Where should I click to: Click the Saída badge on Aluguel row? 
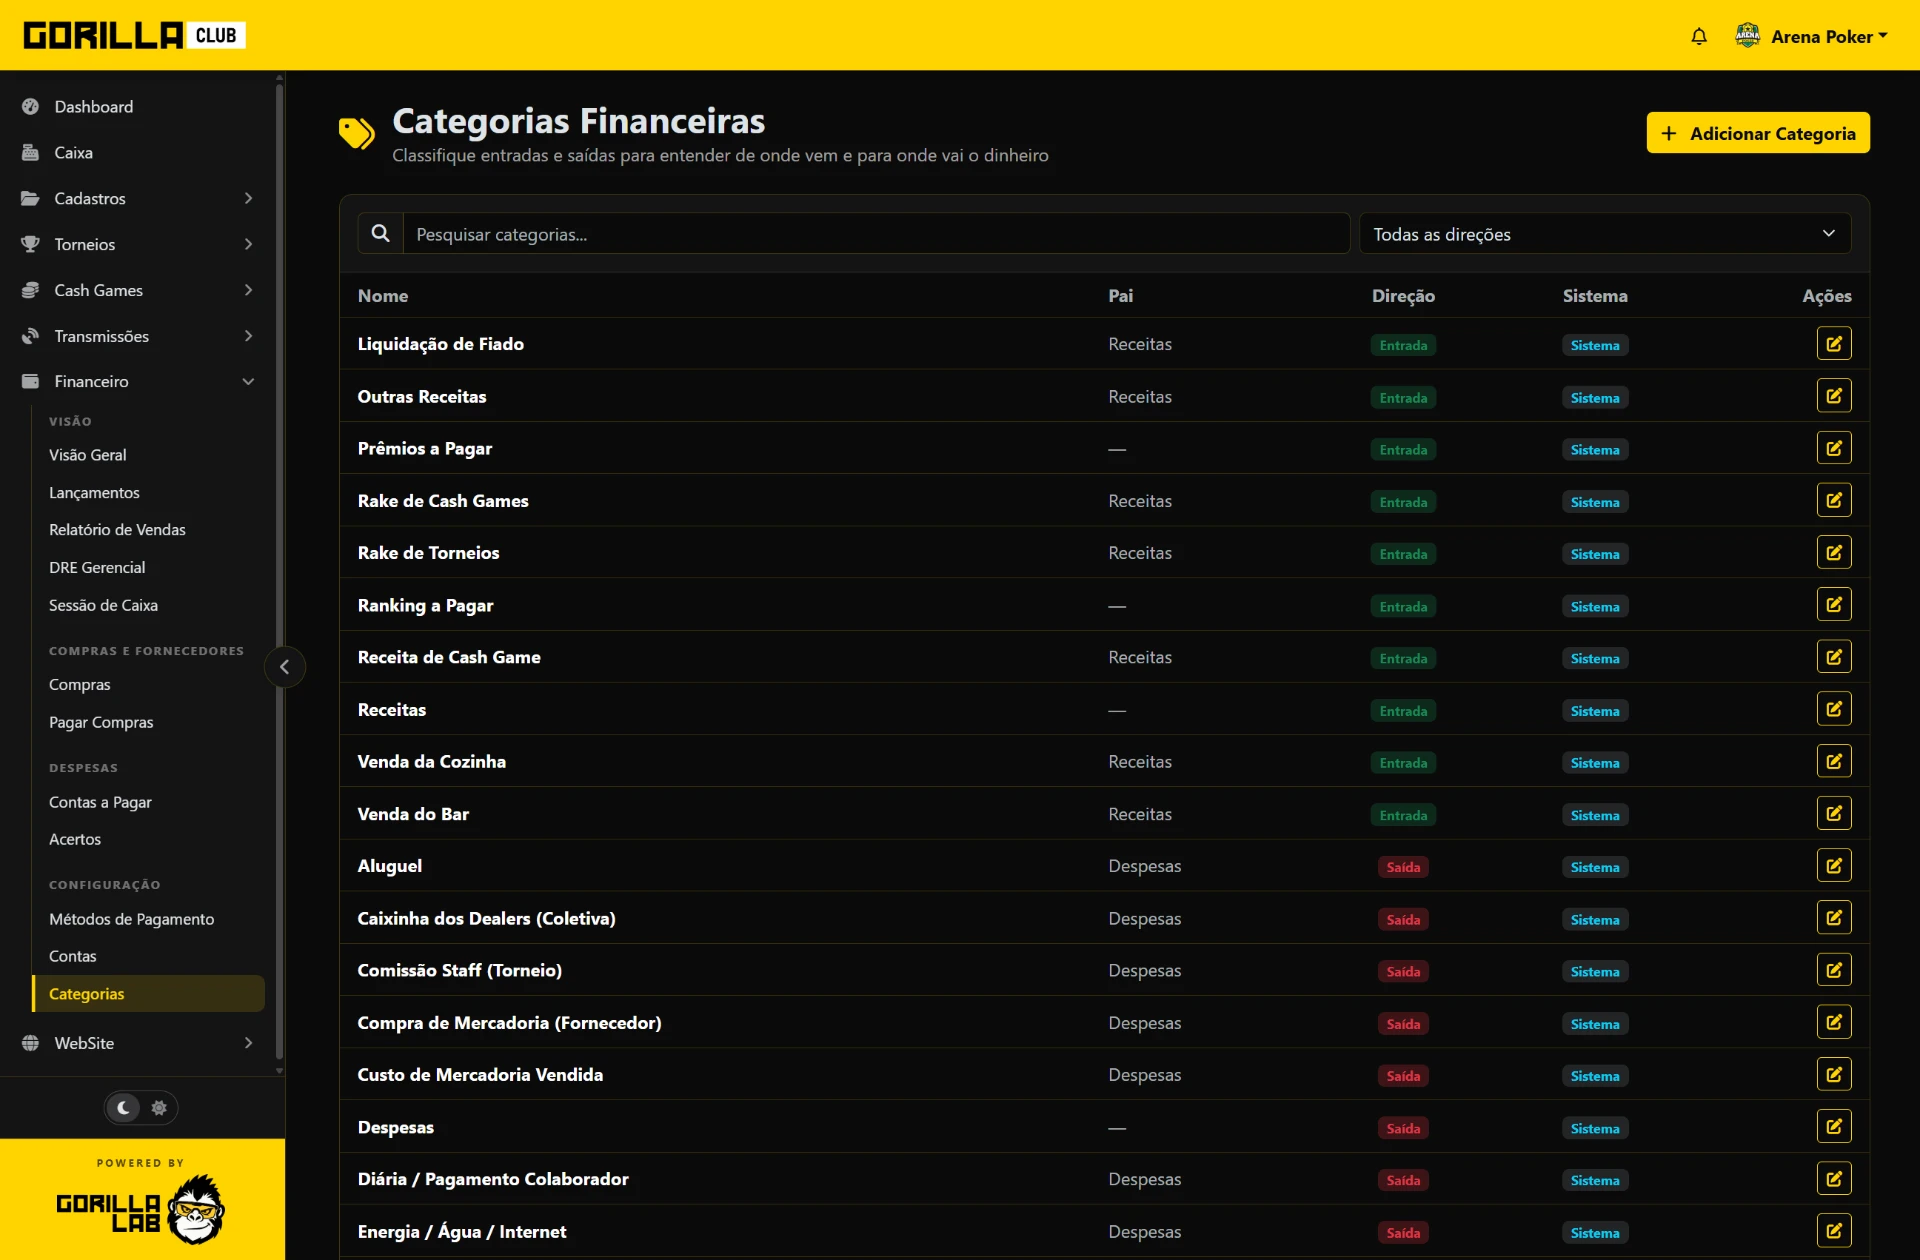click(1403, 867)
